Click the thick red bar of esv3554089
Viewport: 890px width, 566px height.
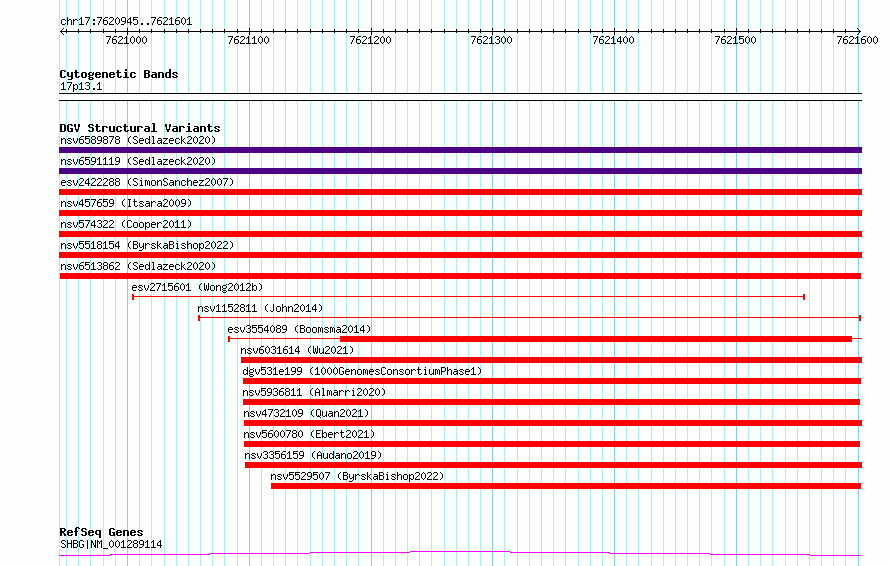596,339
